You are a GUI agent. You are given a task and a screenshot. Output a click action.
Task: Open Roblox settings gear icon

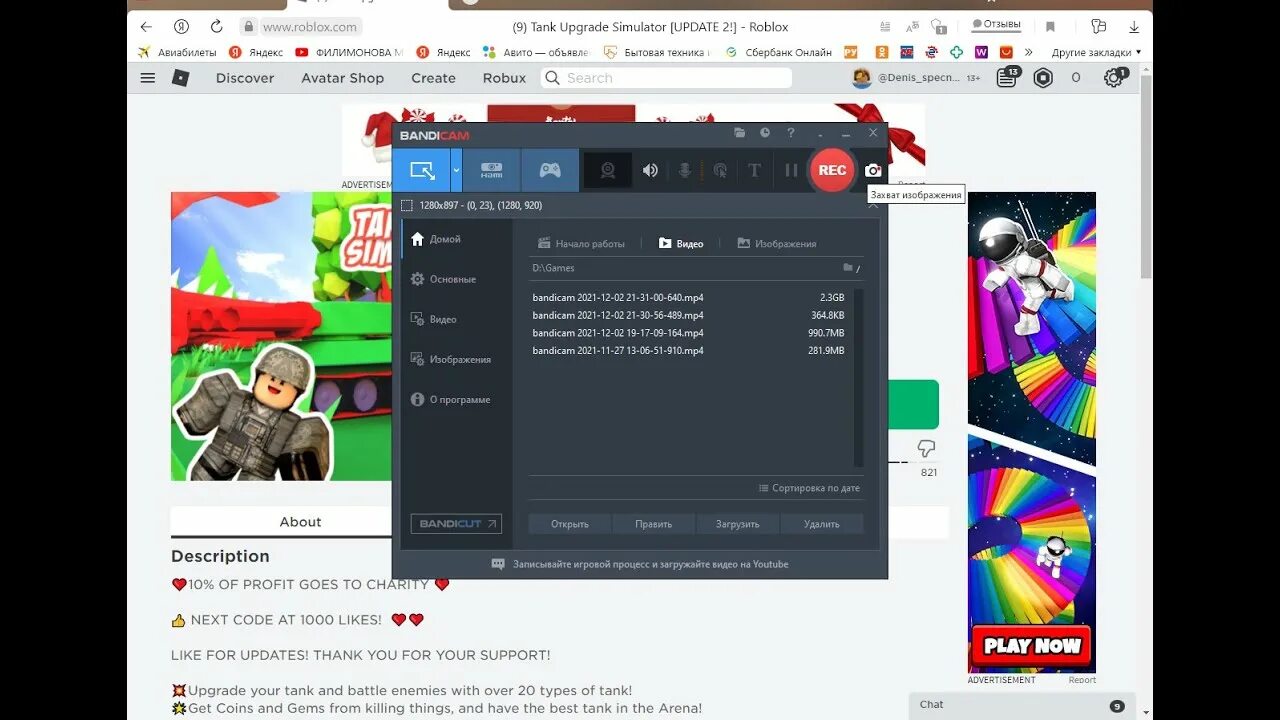[x=1113, y=77]
